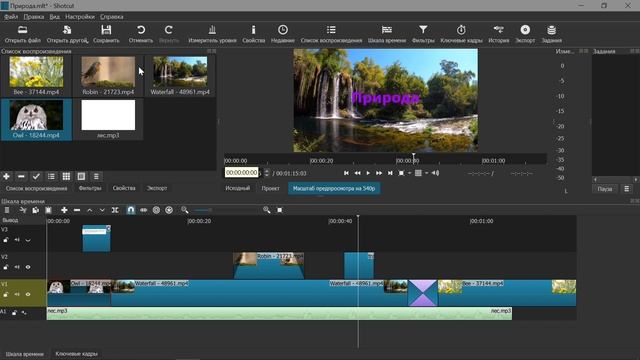The image size is (640, 360).
Task: Open the grid display dropdown in player
Action: (426, 173)
